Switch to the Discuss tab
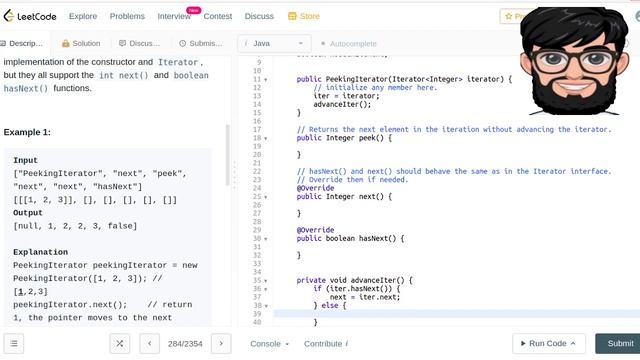 pos(139,43)
